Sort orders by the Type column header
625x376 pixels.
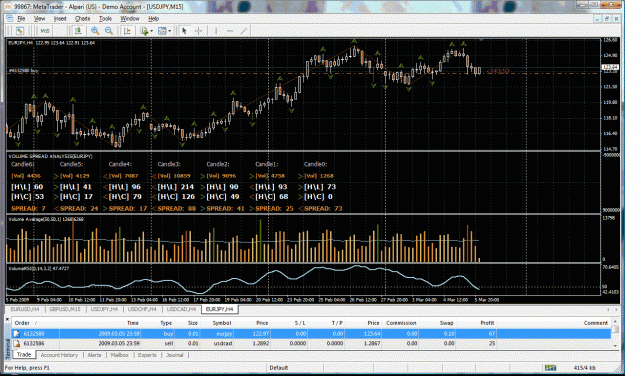pyautogui.click(x=157, y=323)
